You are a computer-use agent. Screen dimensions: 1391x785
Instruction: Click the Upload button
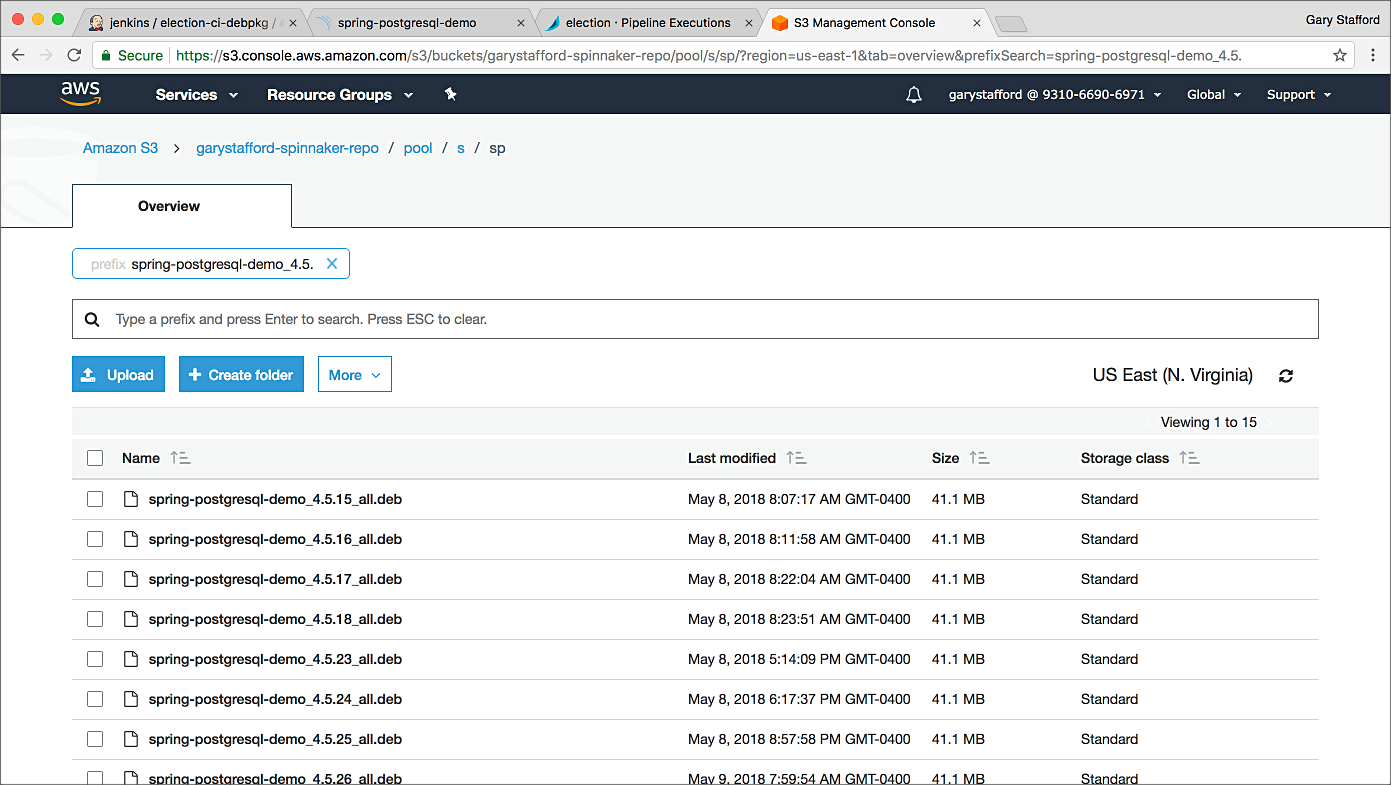(118, 375)
